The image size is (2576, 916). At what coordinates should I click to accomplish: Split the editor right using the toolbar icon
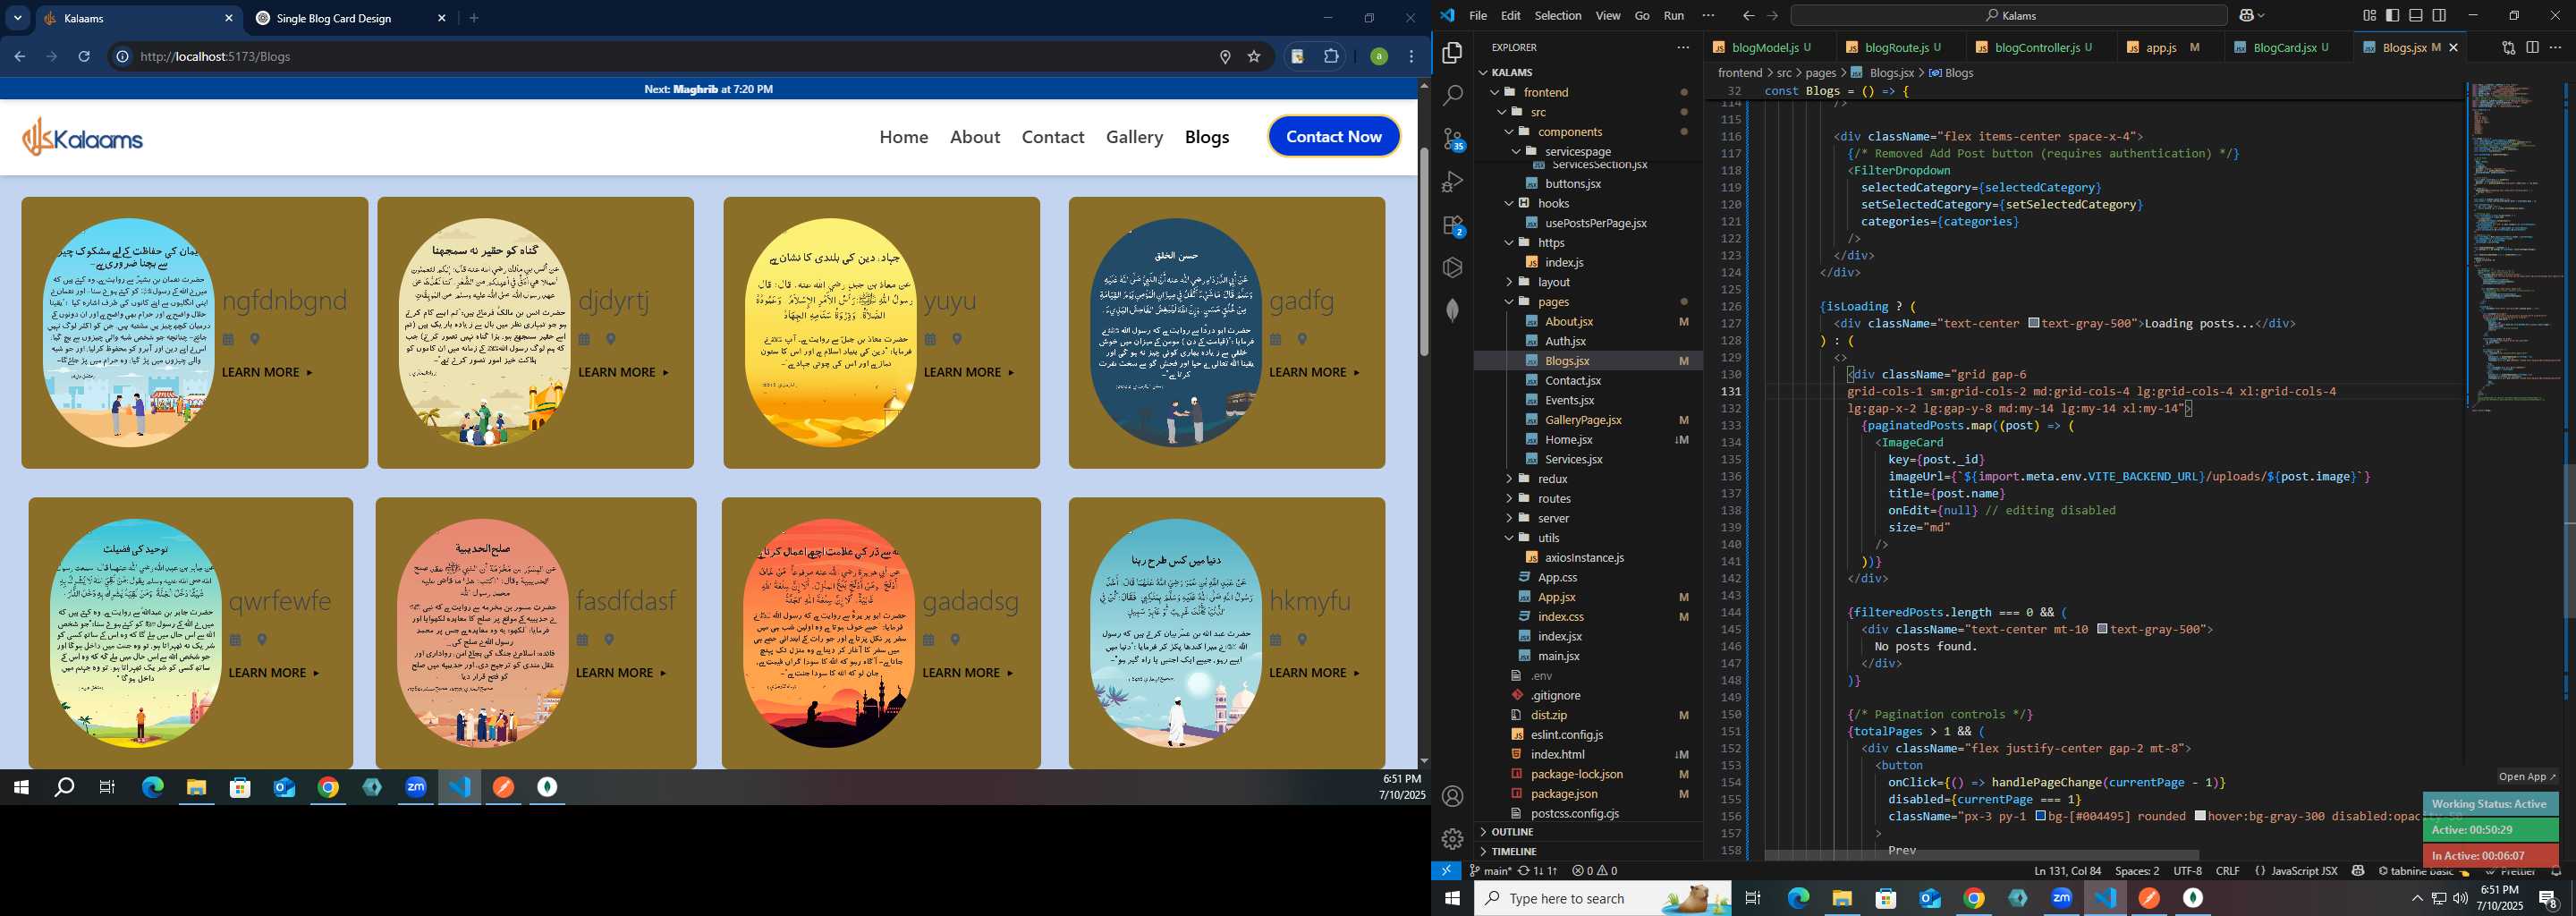2532,47
